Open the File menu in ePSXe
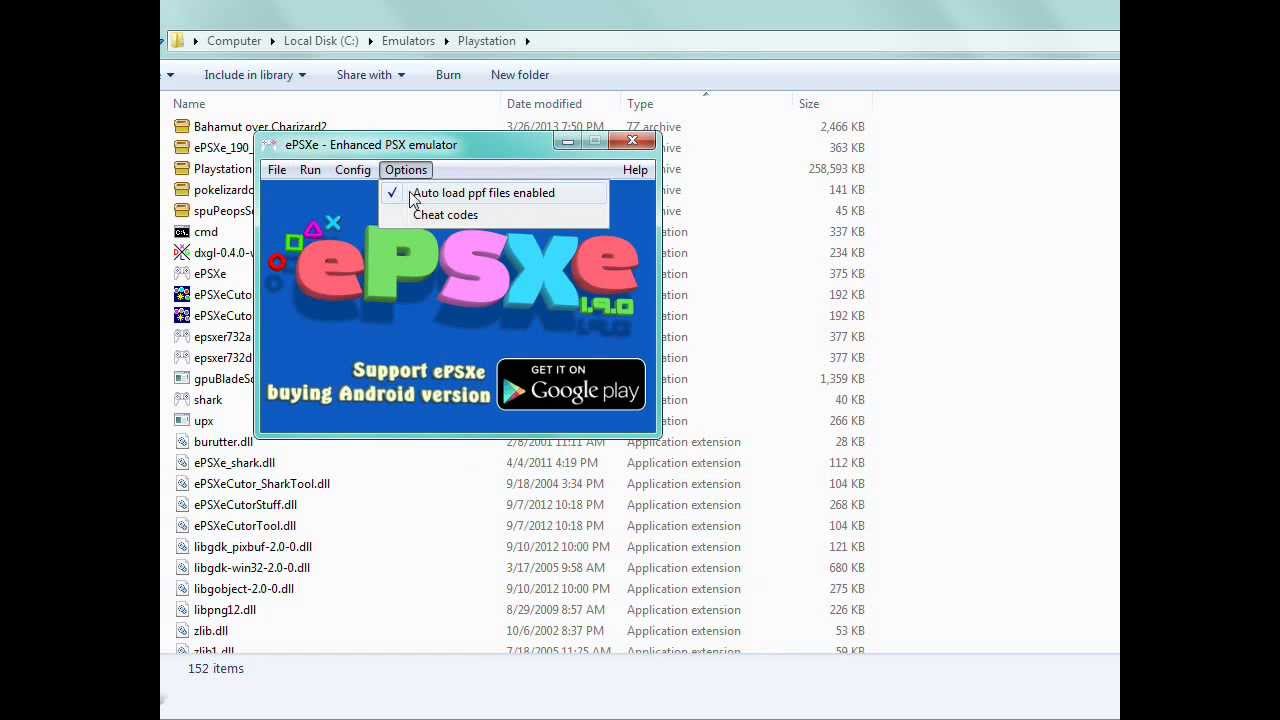Screen dimensions: 1280x720 [277, 170]
